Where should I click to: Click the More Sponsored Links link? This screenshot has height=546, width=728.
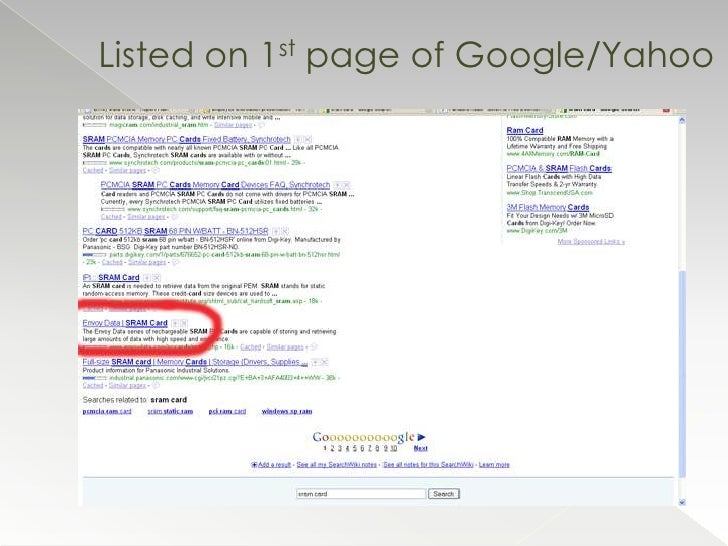pyautogui.click(x=591, y=242)
